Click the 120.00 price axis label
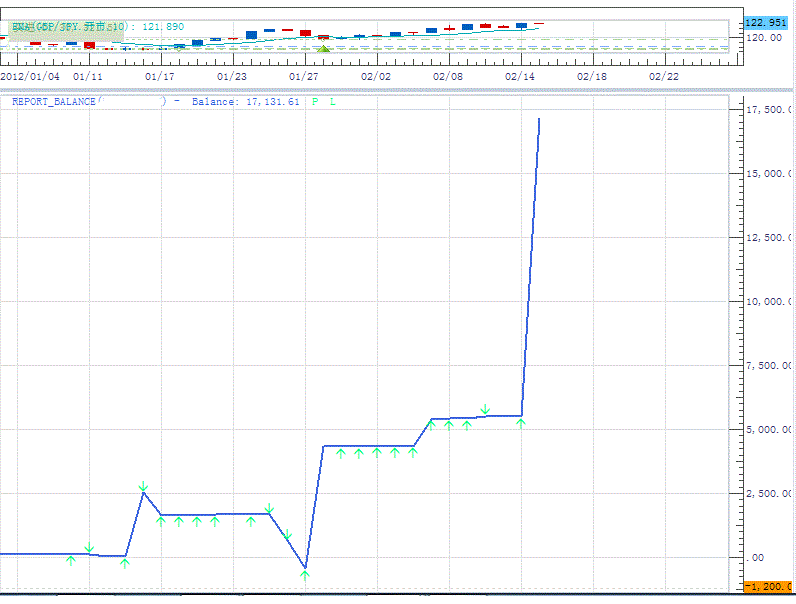Image resolution: width=796 pixels, height=604 pixels. click(763, 37)
